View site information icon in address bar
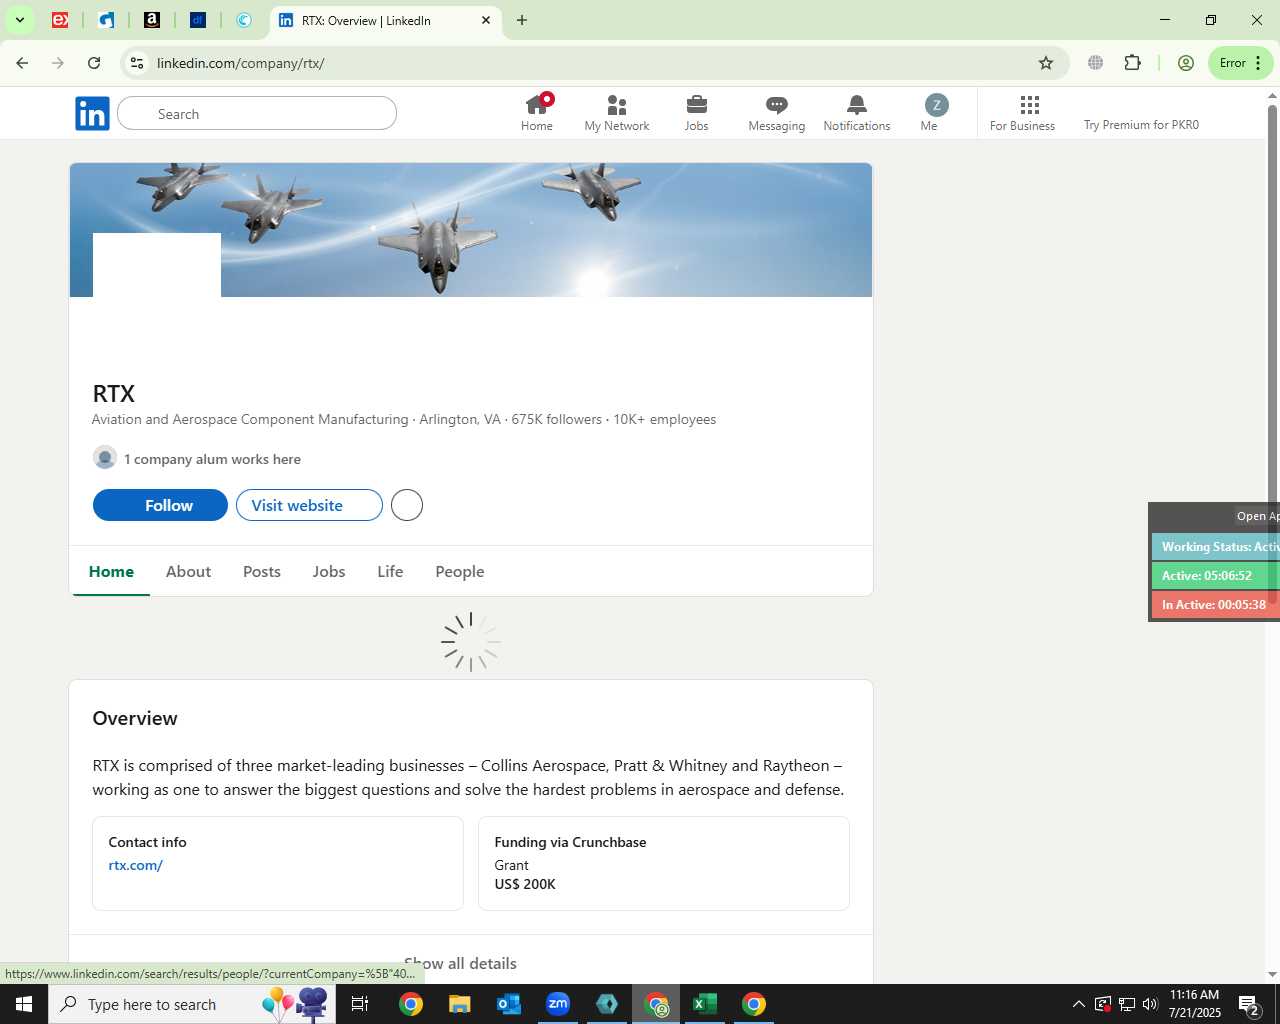Image resolution: width=1280 pixels, height=1024 pixels. point(137,63)
